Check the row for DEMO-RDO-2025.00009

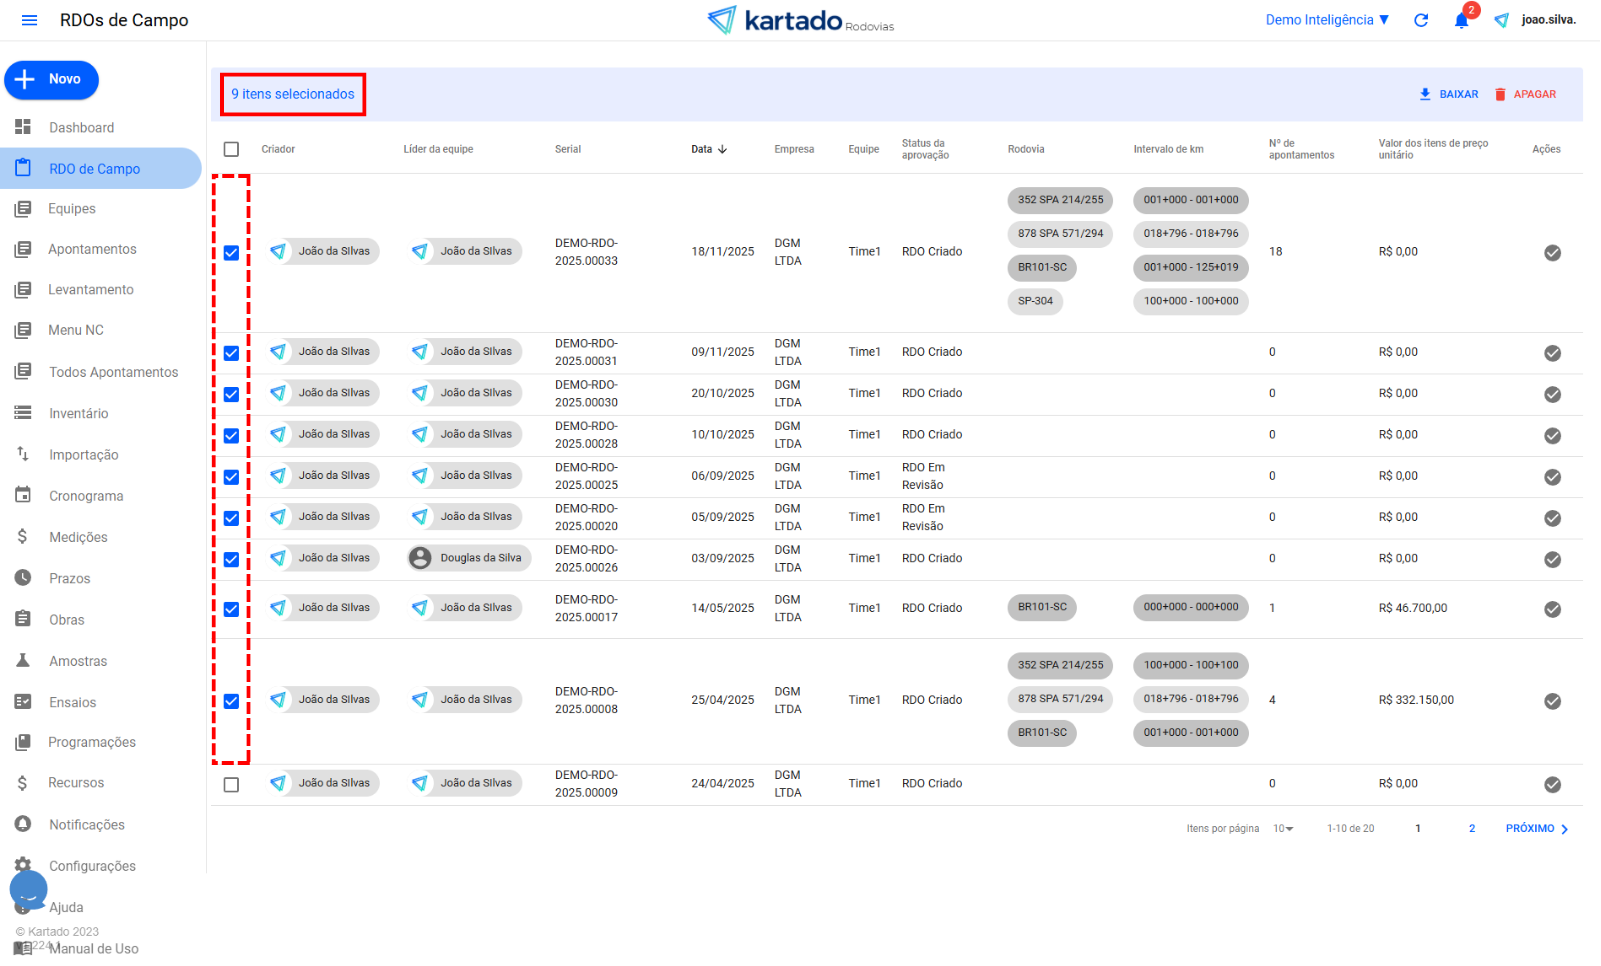pos(231,785)
